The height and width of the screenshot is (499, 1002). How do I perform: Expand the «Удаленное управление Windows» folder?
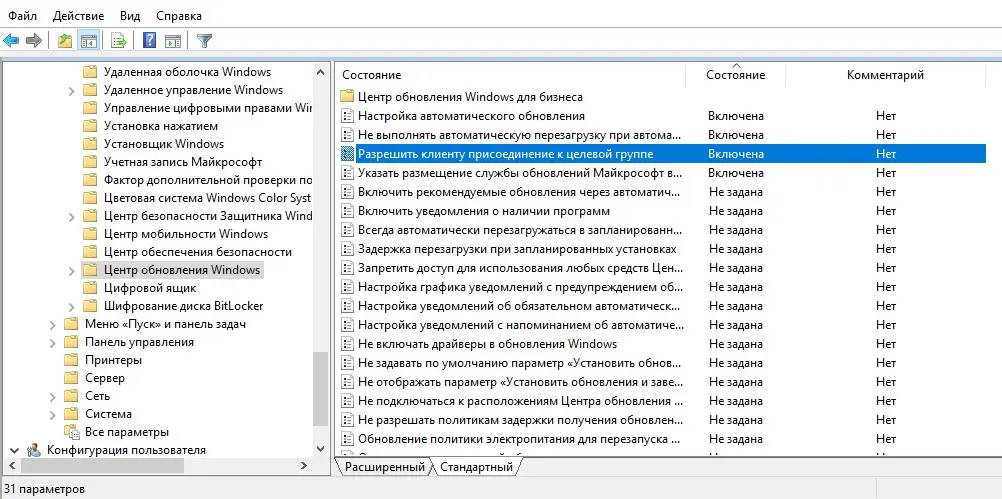[x=72, y=90]
